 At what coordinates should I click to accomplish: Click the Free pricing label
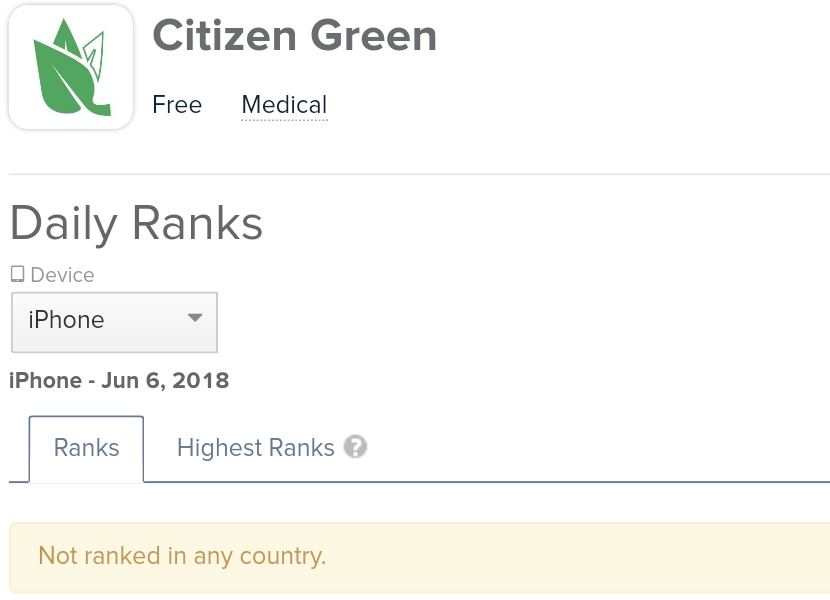tap(176, 104)
